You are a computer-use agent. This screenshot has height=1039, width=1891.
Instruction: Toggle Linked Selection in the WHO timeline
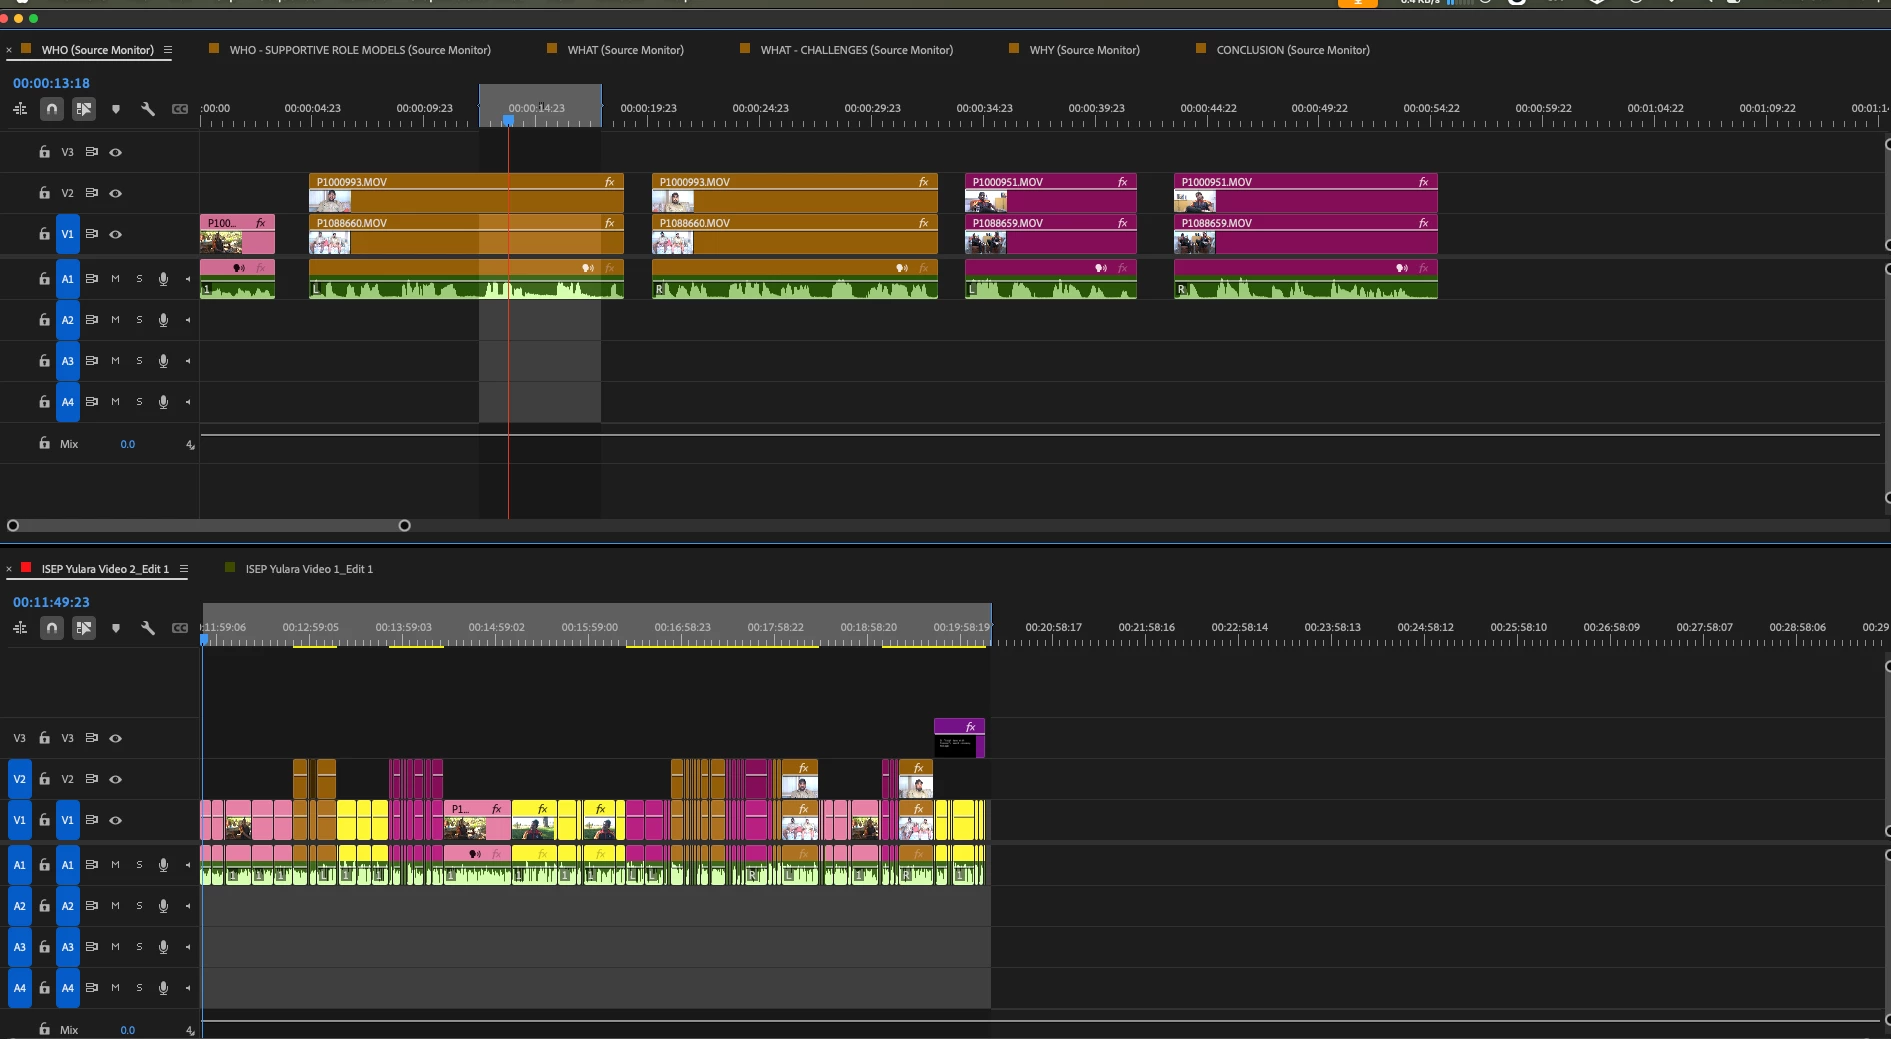click(84, 109)
